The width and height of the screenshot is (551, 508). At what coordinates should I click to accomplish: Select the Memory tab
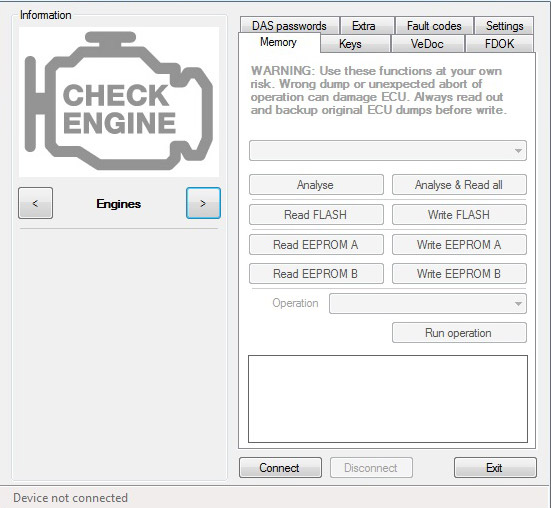click(x=279, y=43)
